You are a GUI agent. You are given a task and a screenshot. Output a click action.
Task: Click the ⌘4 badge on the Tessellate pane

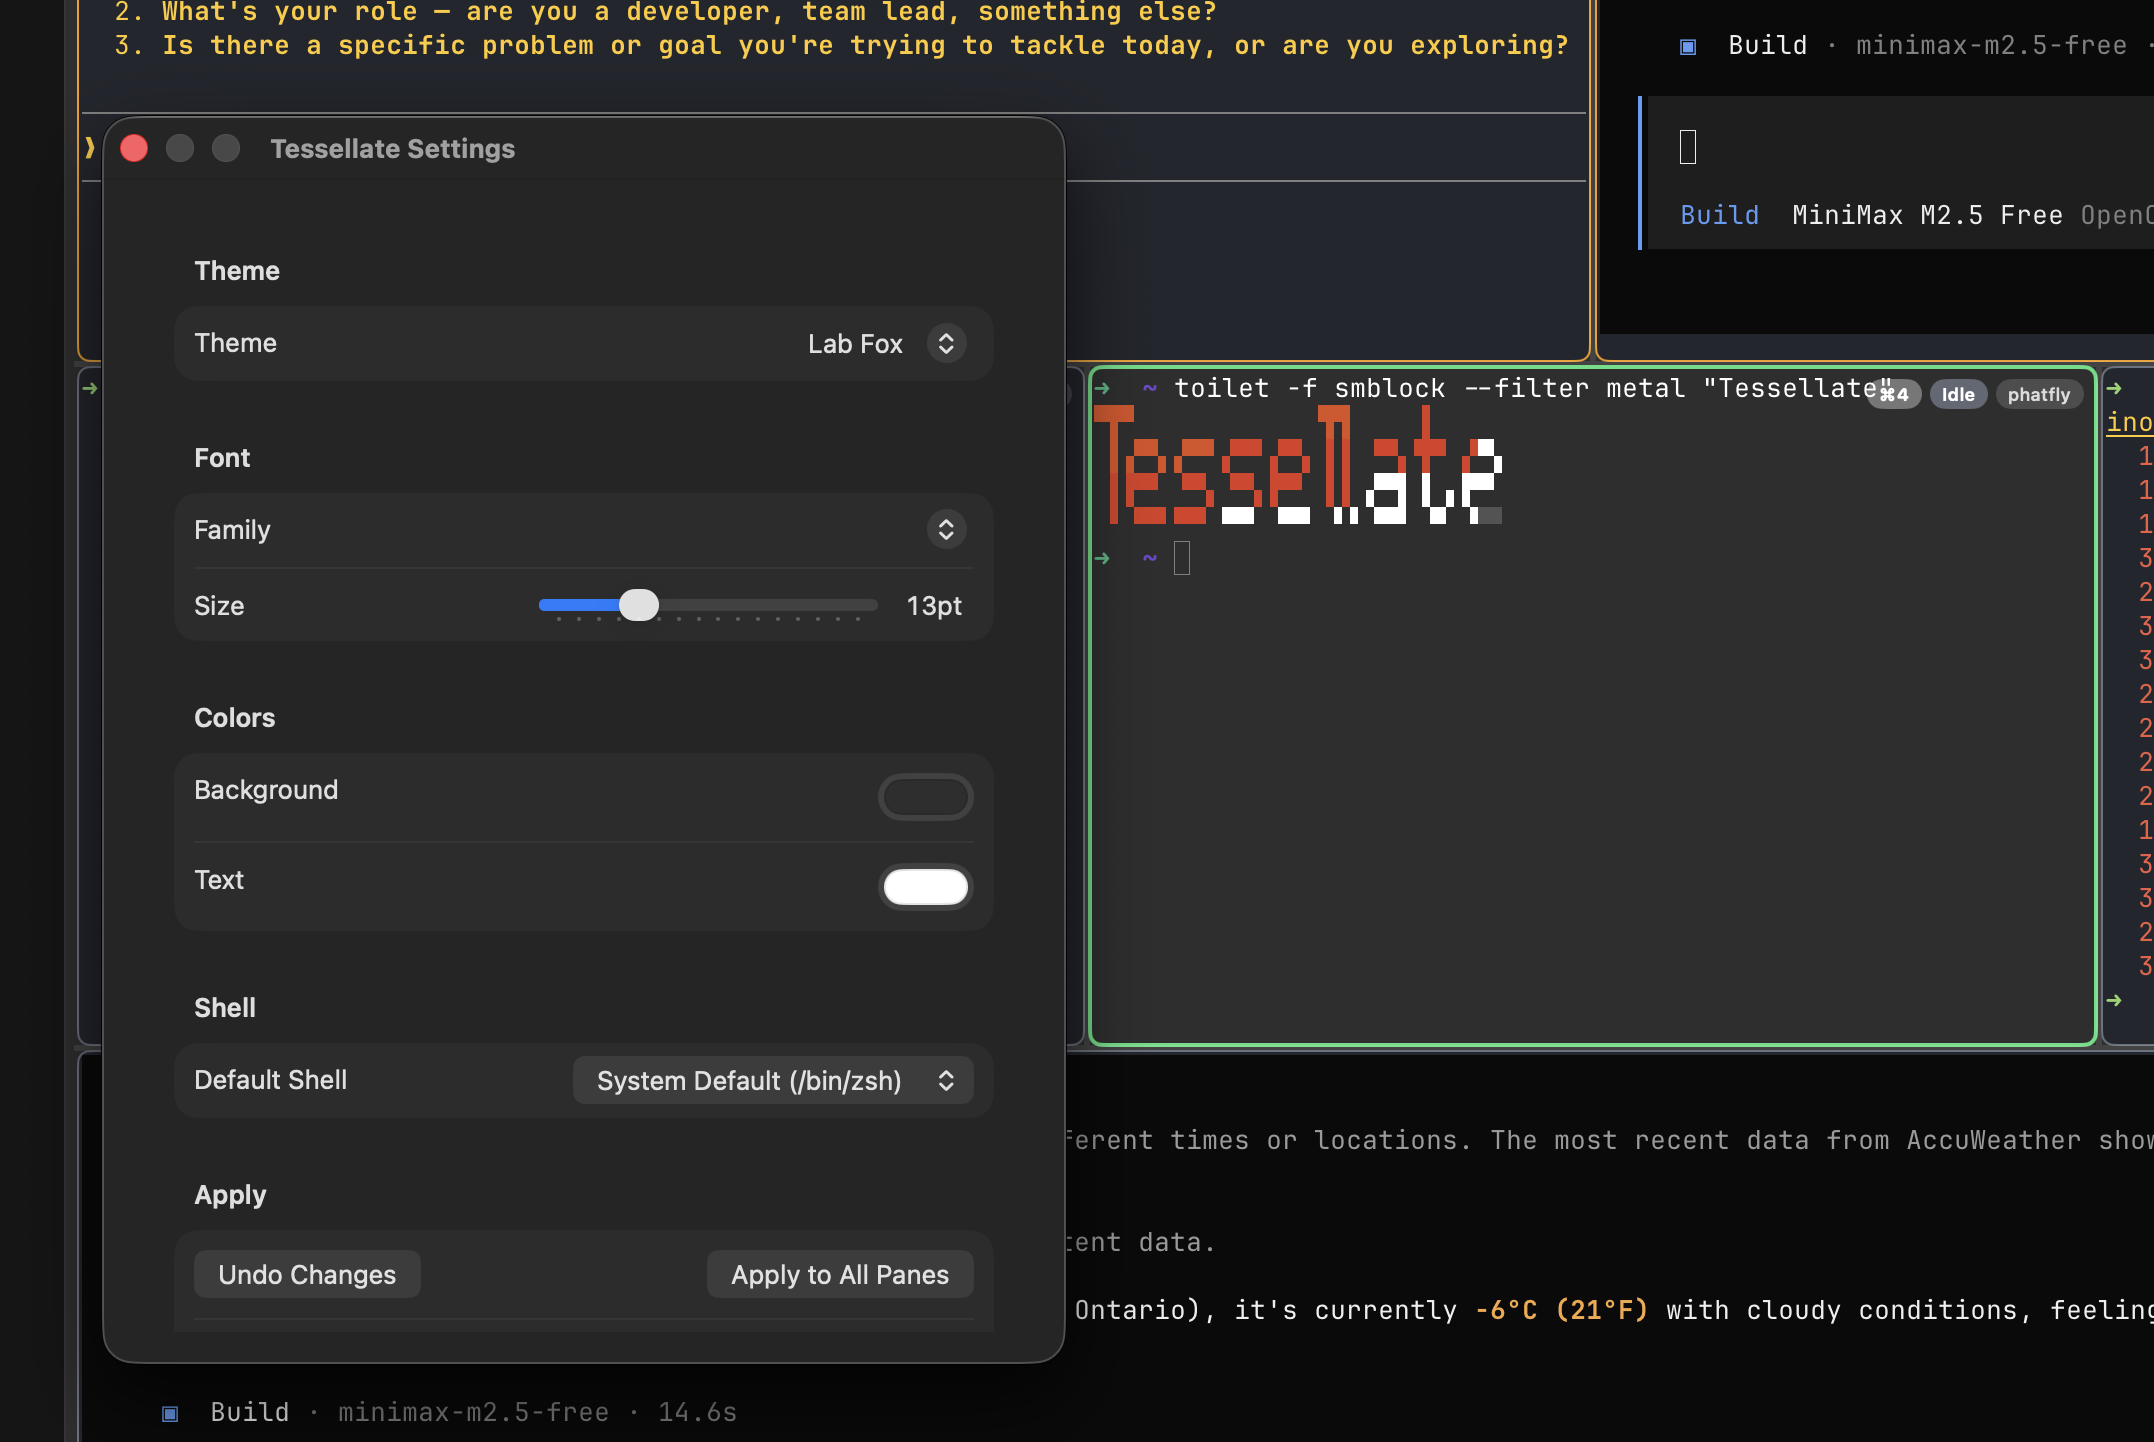click(1893, 394)
